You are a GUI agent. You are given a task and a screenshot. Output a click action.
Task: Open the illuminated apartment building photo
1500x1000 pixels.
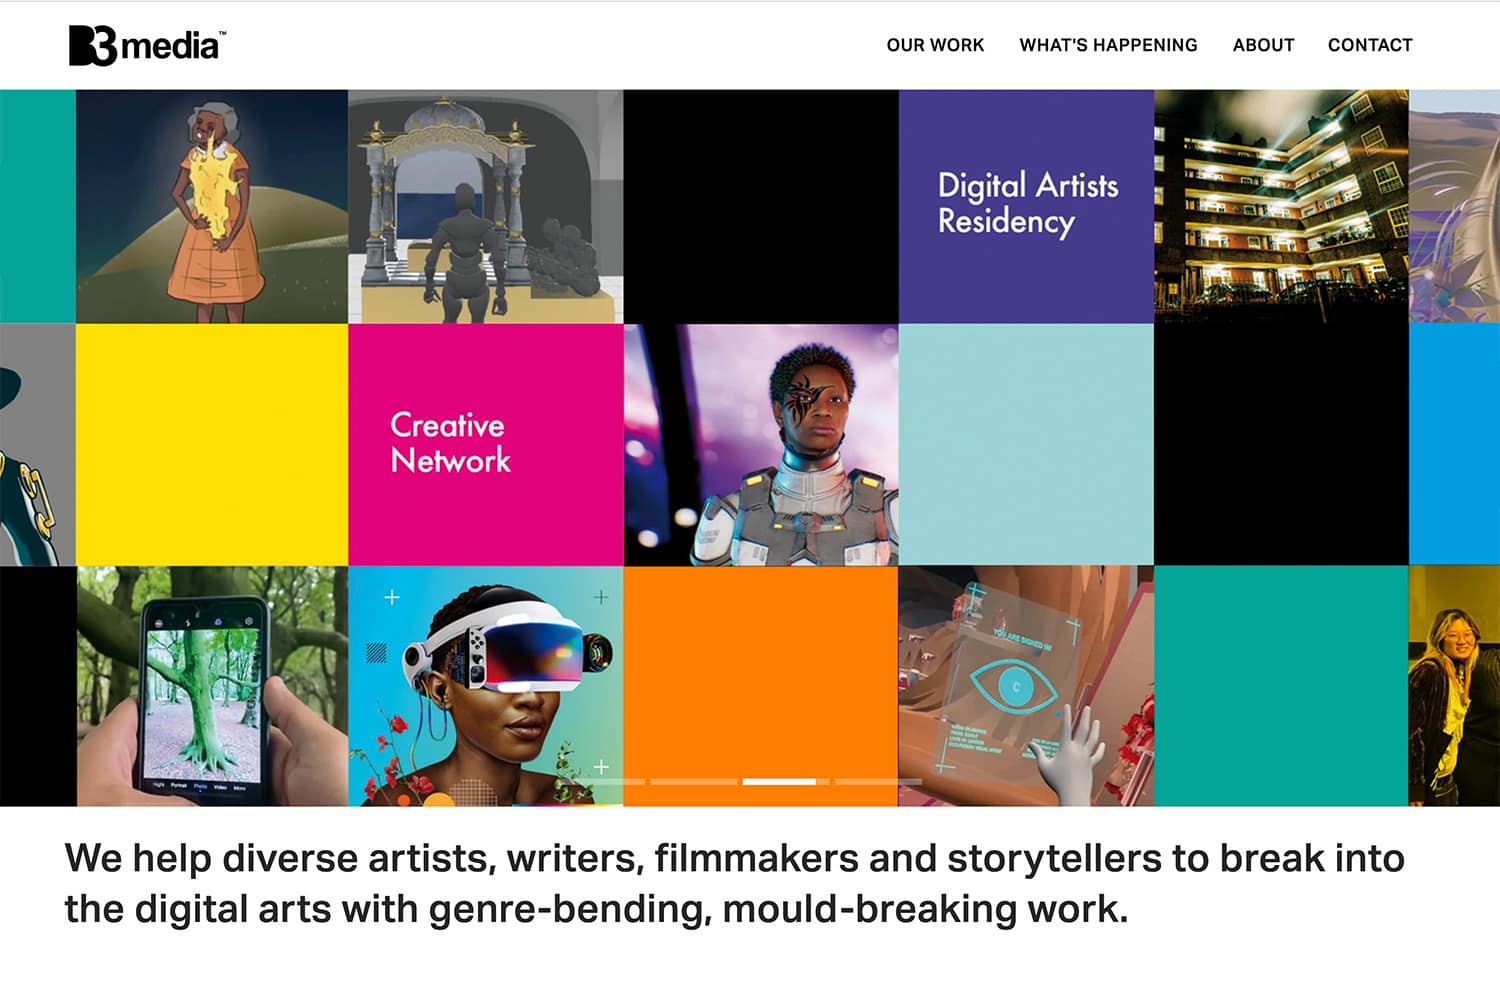1281,206
